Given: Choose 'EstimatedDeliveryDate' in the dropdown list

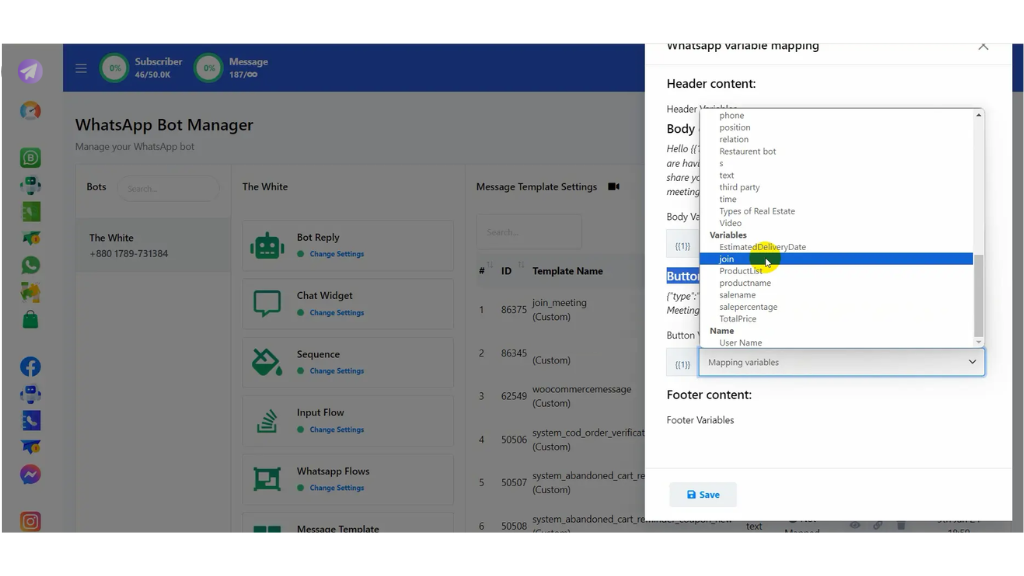Looking at the screenshot, I should pos(762,247).
